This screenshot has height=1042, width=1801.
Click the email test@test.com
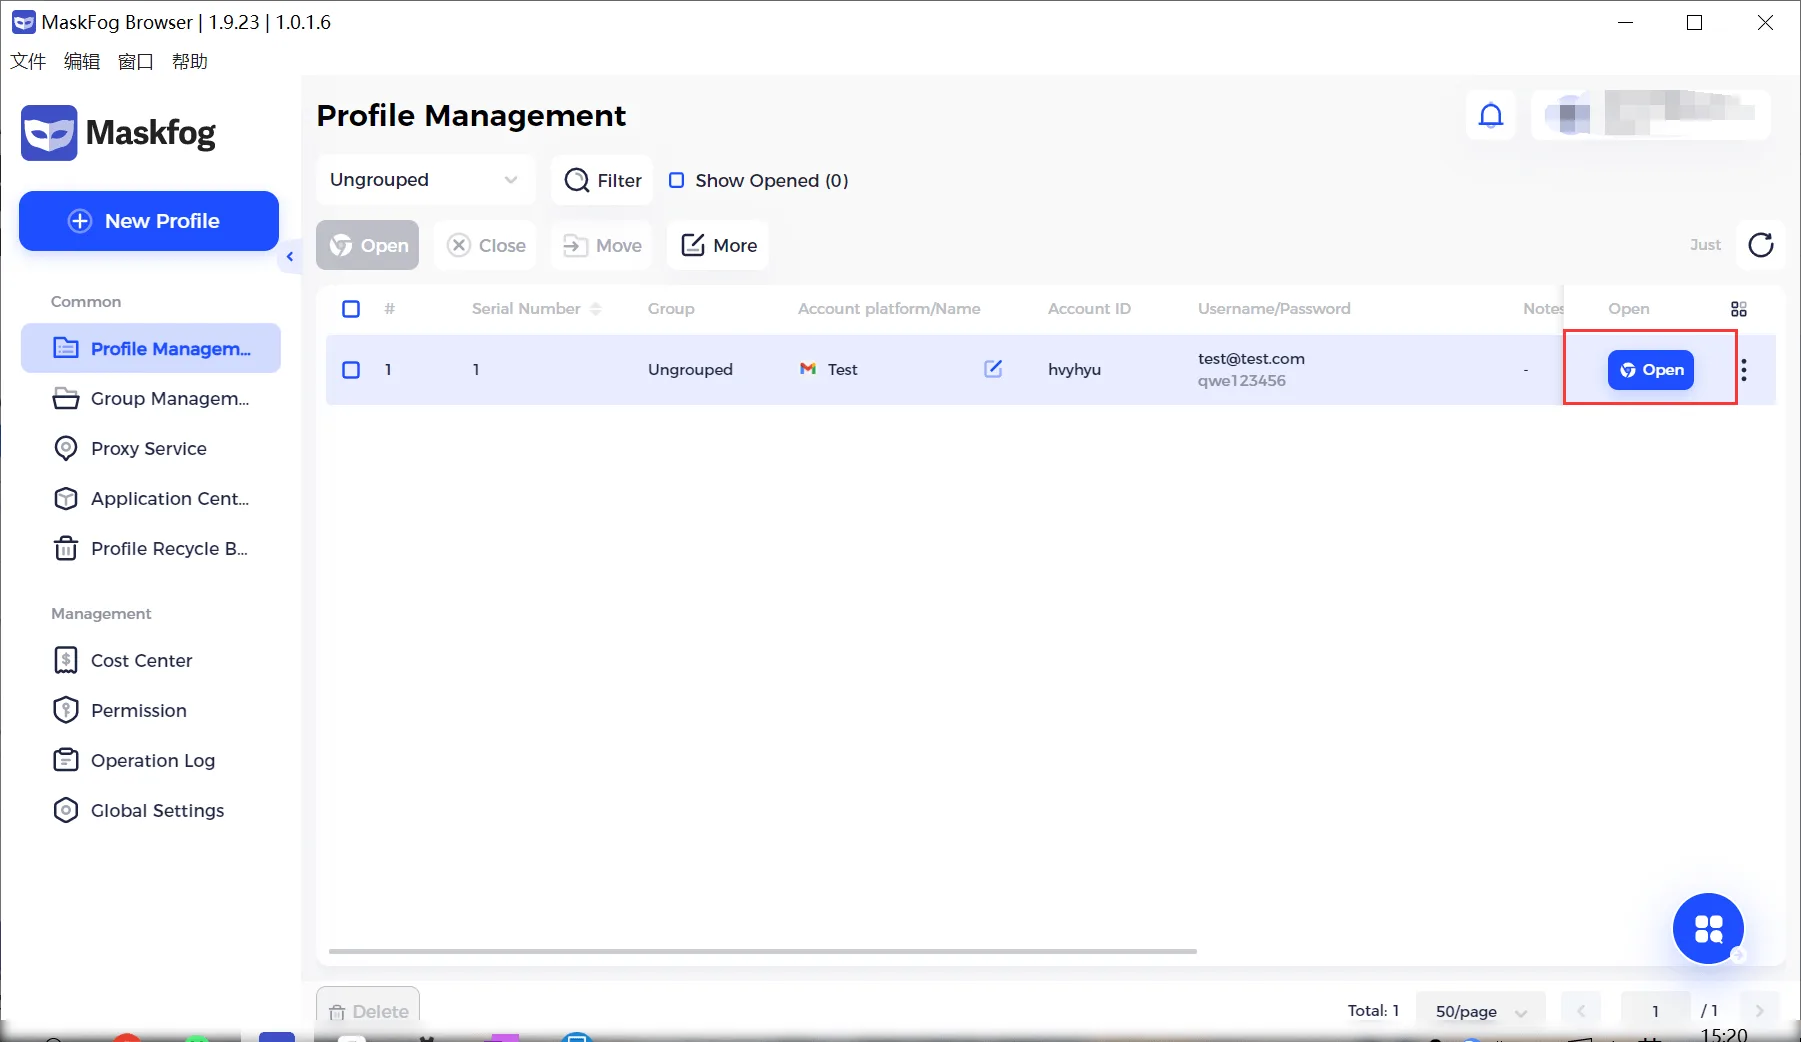pos(1251,358)
